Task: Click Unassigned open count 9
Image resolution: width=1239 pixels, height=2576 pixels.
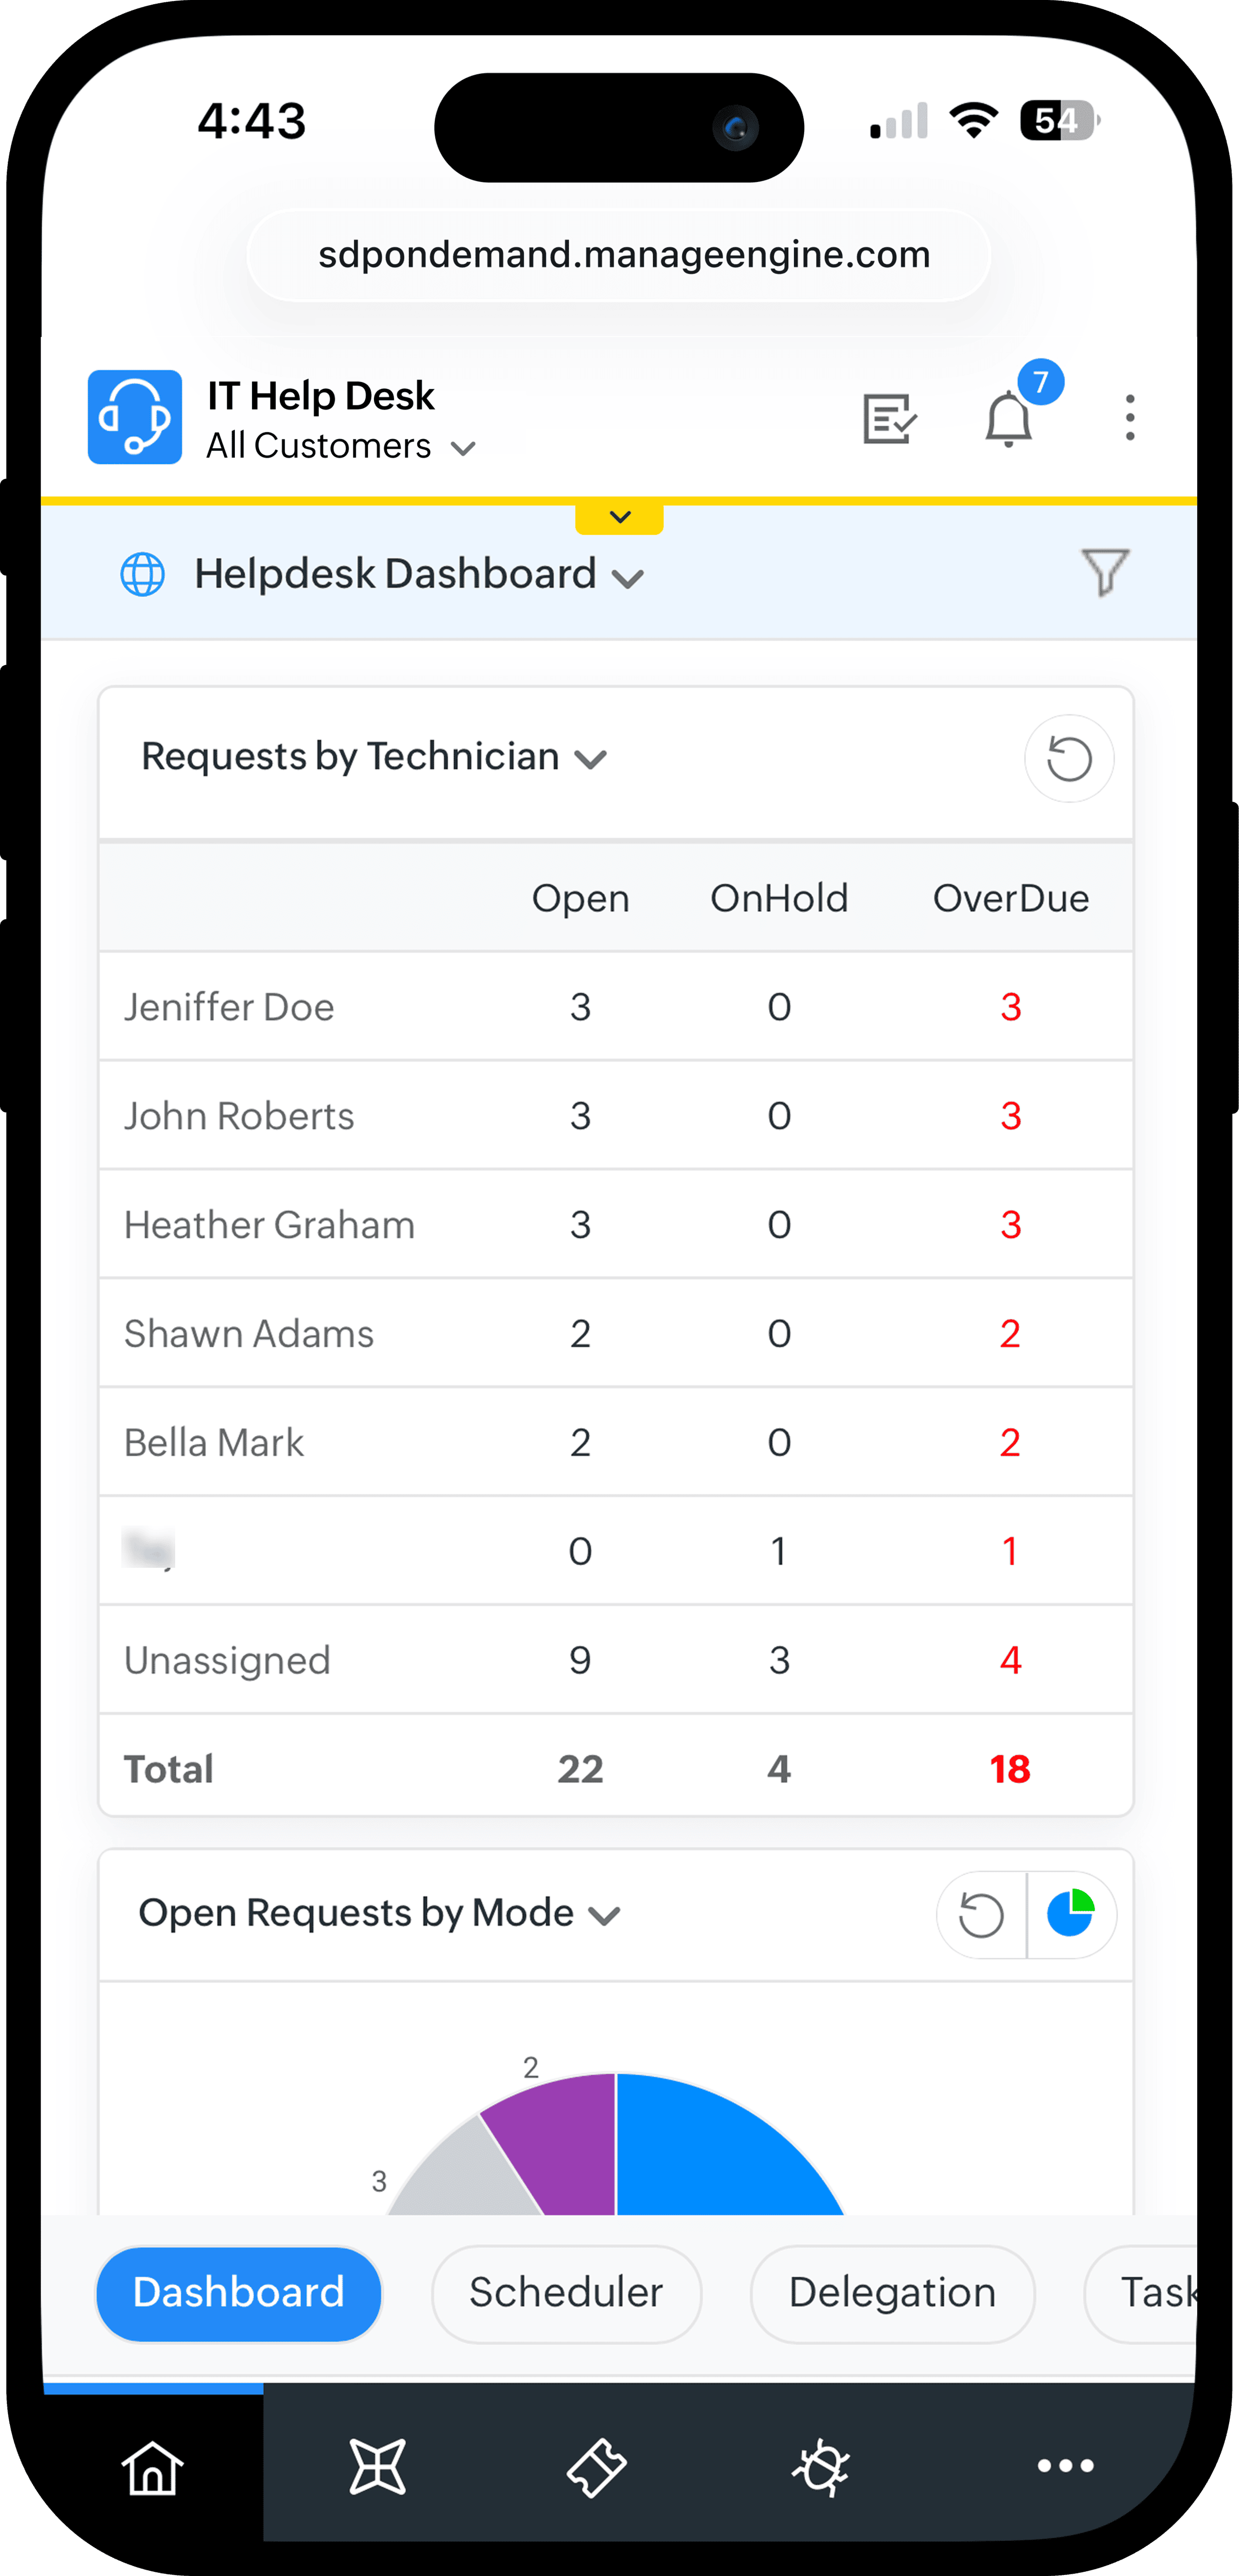Action: [580, 1661]
